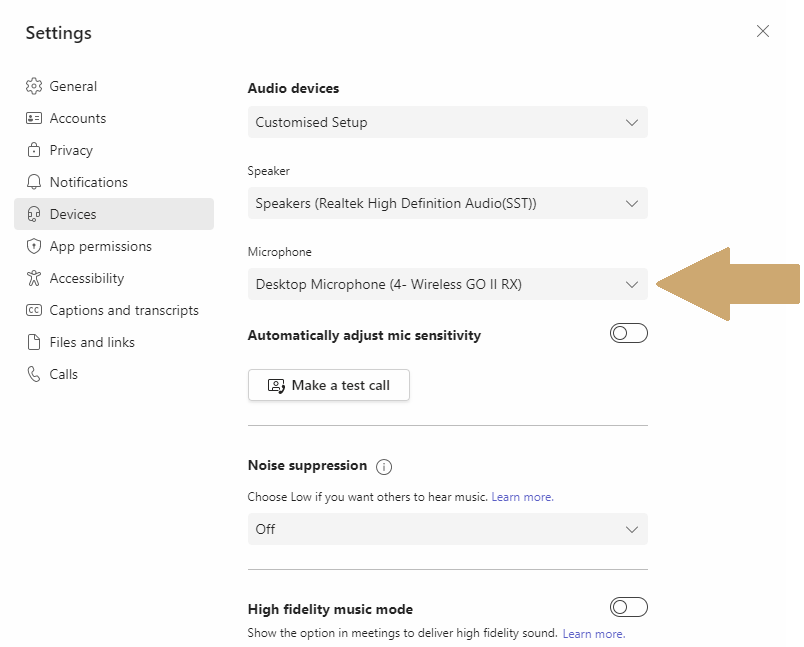The height and width of the screenshot is (647, 804).
Task: Open Learn more link for high fidelity
Action: 594,634
